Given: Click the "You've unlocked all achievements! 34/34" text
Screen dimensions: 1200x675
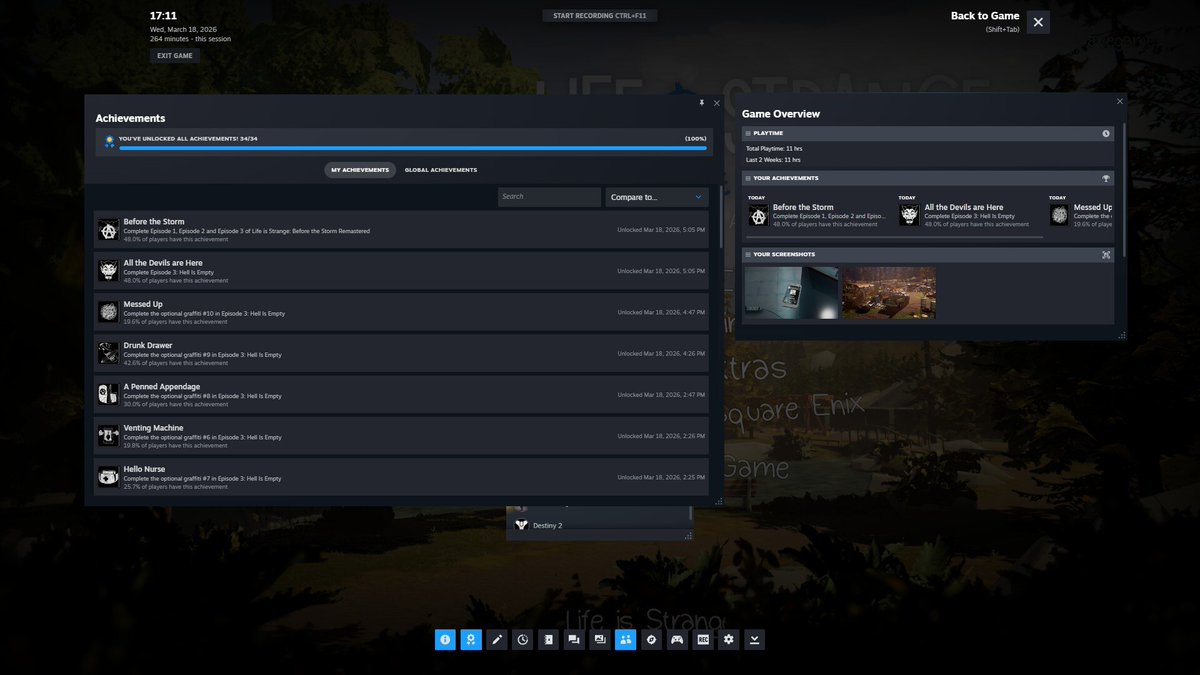Looking at the screenshot, I should click(x=188, y=139).
